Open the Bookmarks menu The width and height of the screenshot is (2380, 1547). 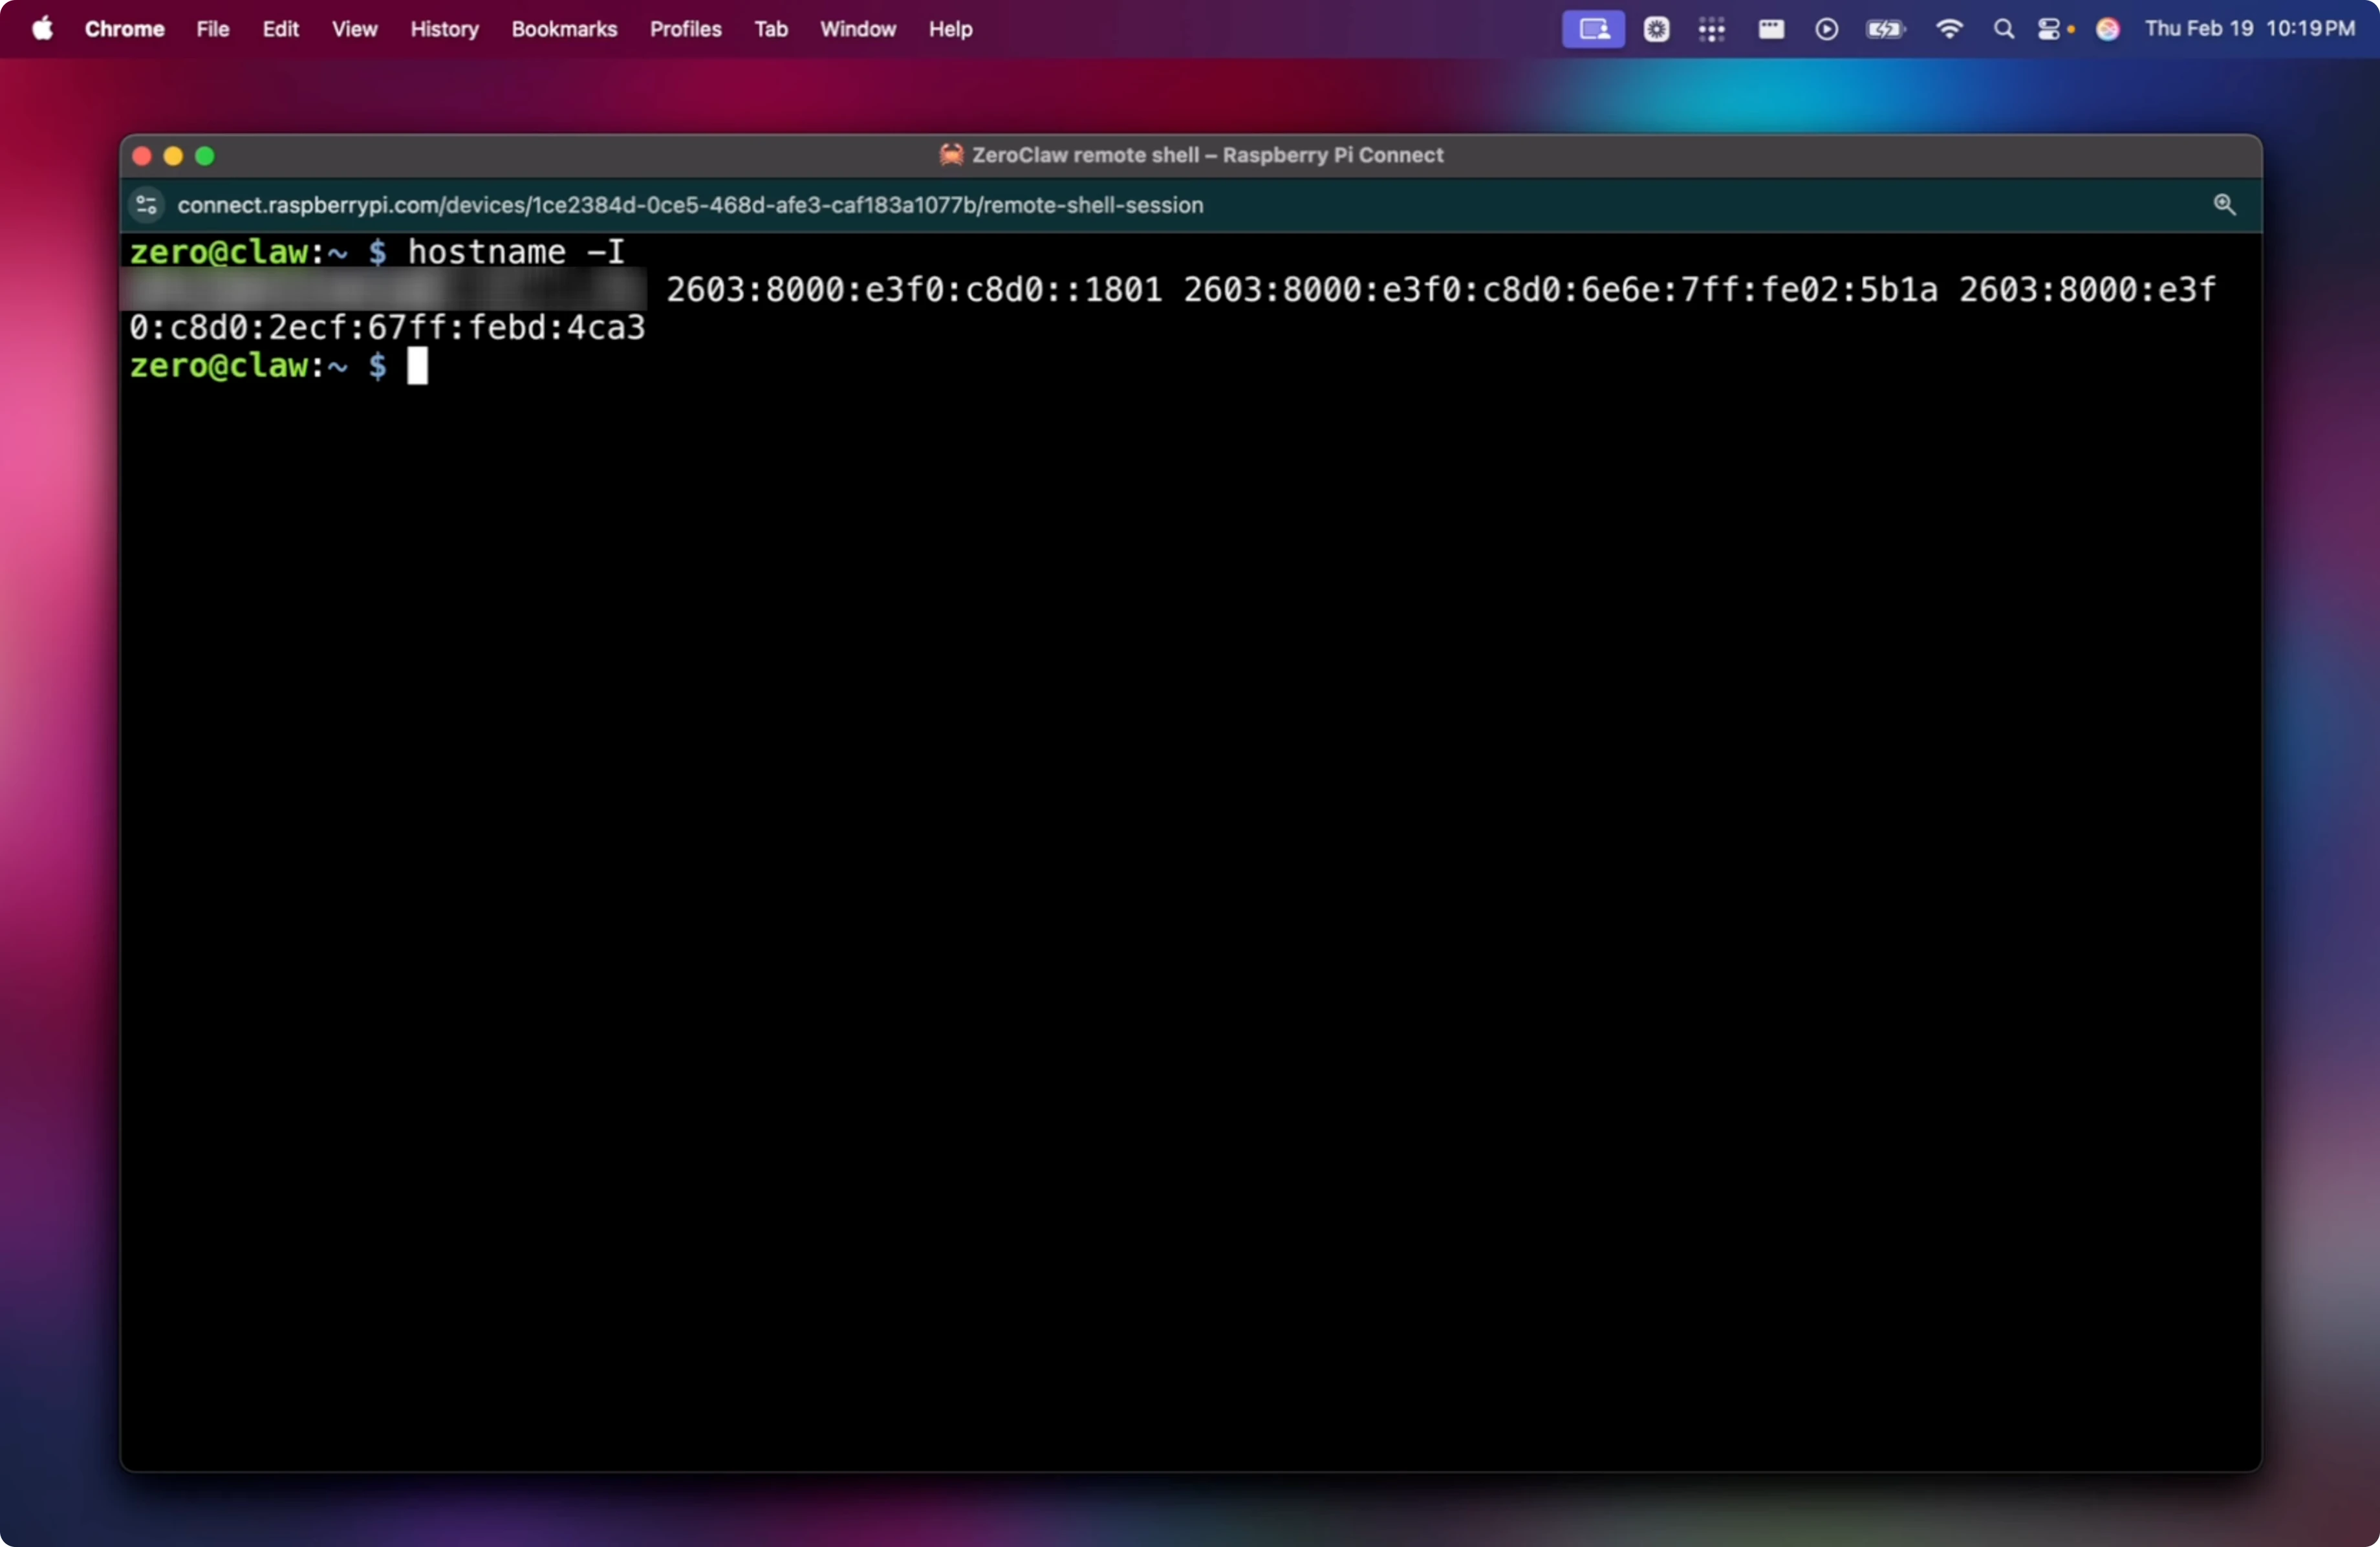(564, 29)
